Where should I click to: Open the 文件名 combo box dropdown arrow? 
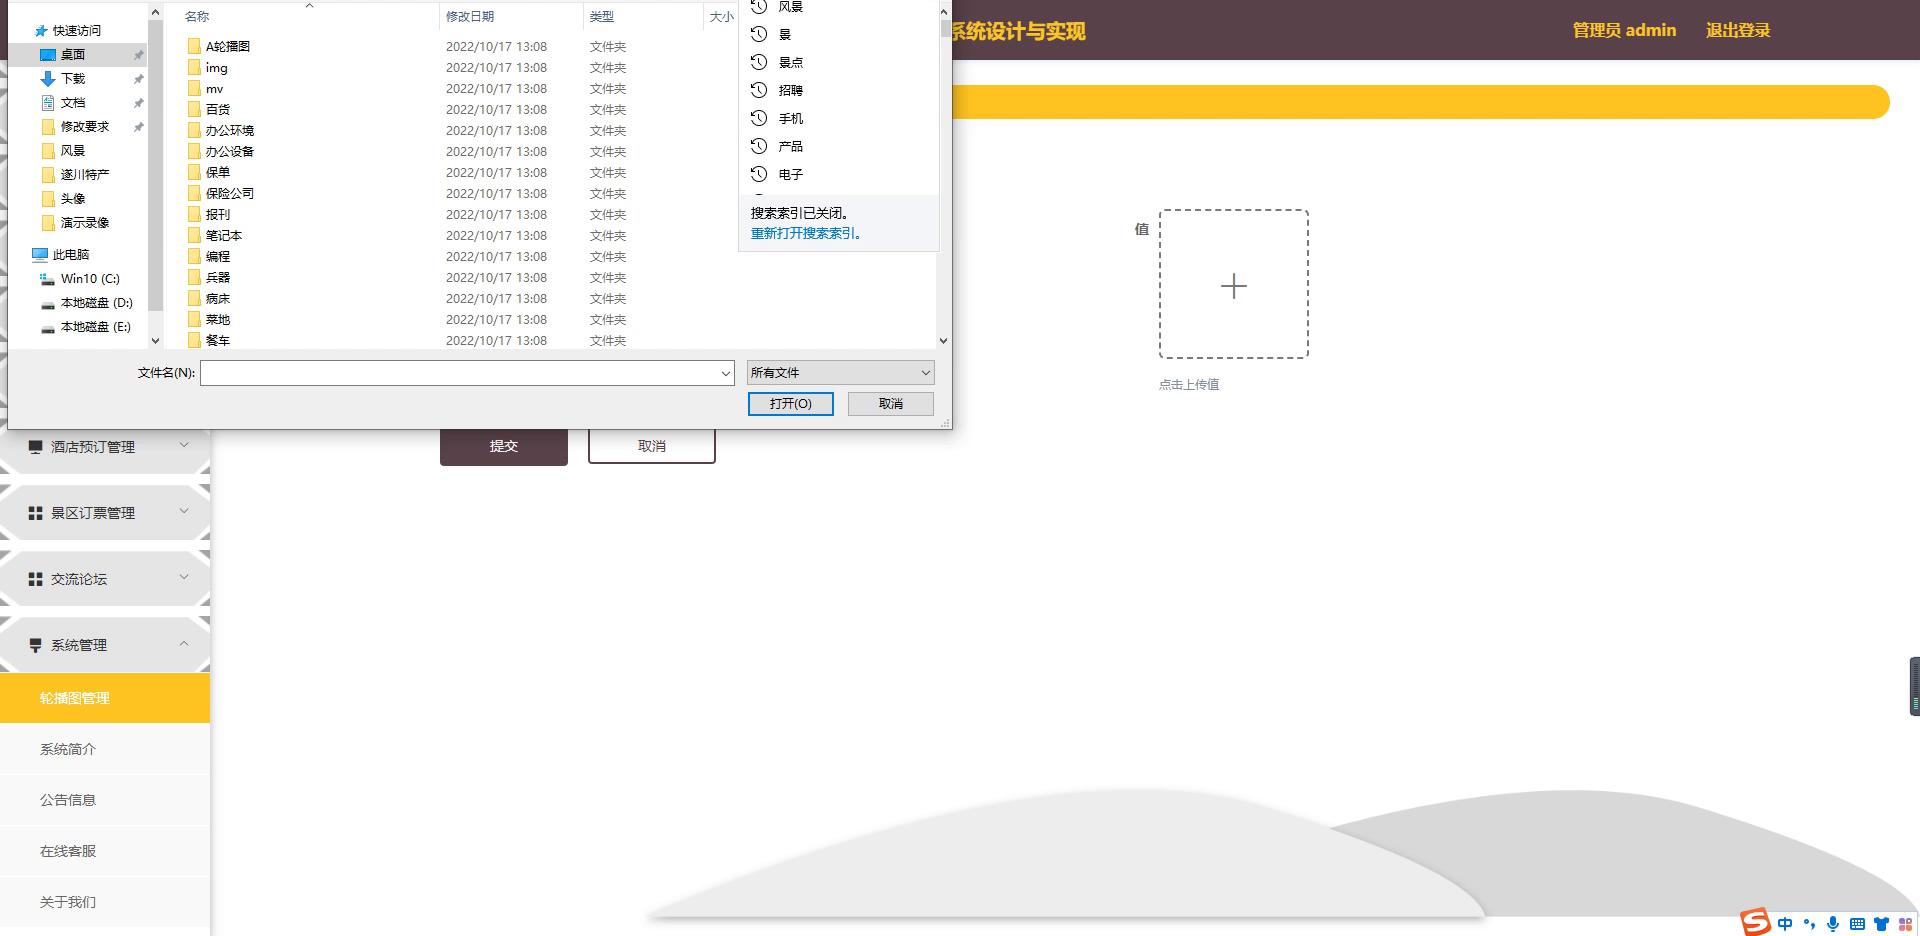tap(726, 373)
